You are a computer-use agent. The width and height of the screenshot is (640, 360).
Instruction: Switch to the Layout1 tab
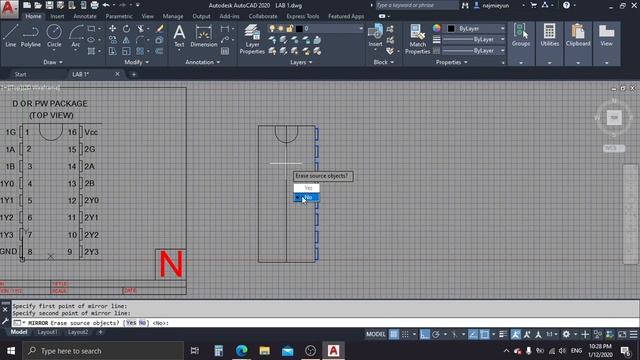click(47, 332)
